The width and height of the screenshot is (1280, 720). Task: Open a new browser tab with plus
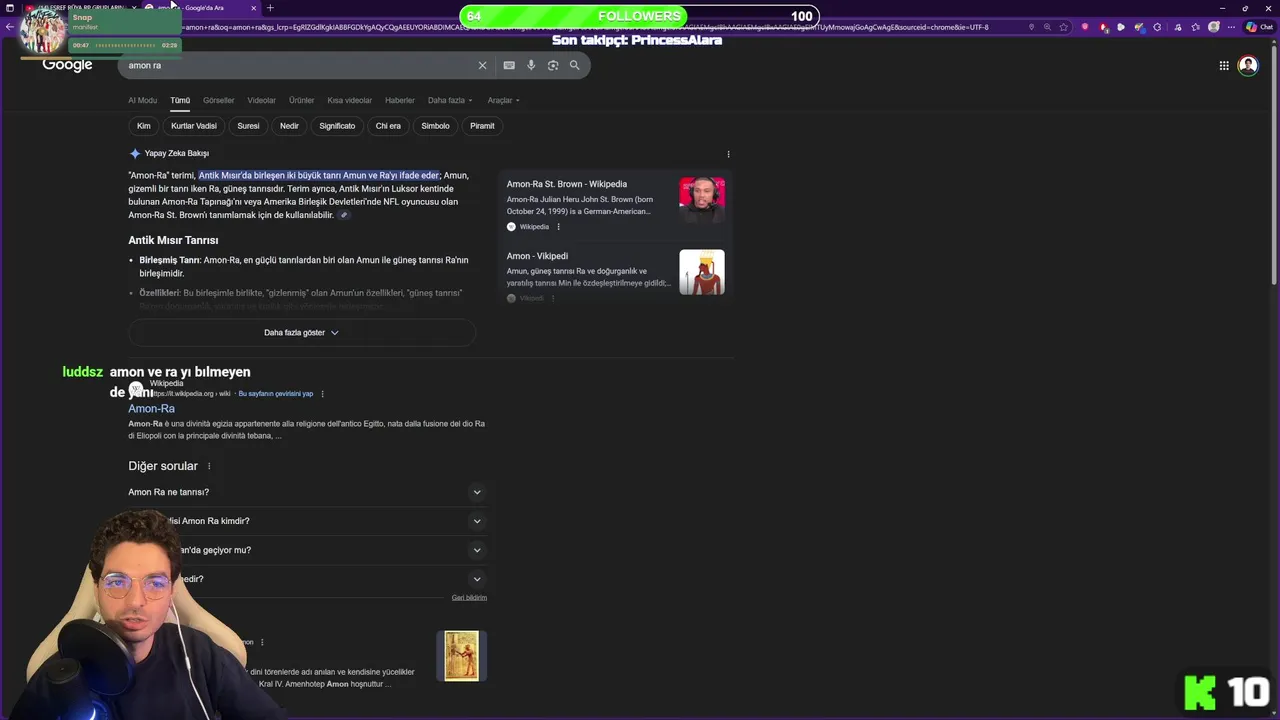(270, 8)
